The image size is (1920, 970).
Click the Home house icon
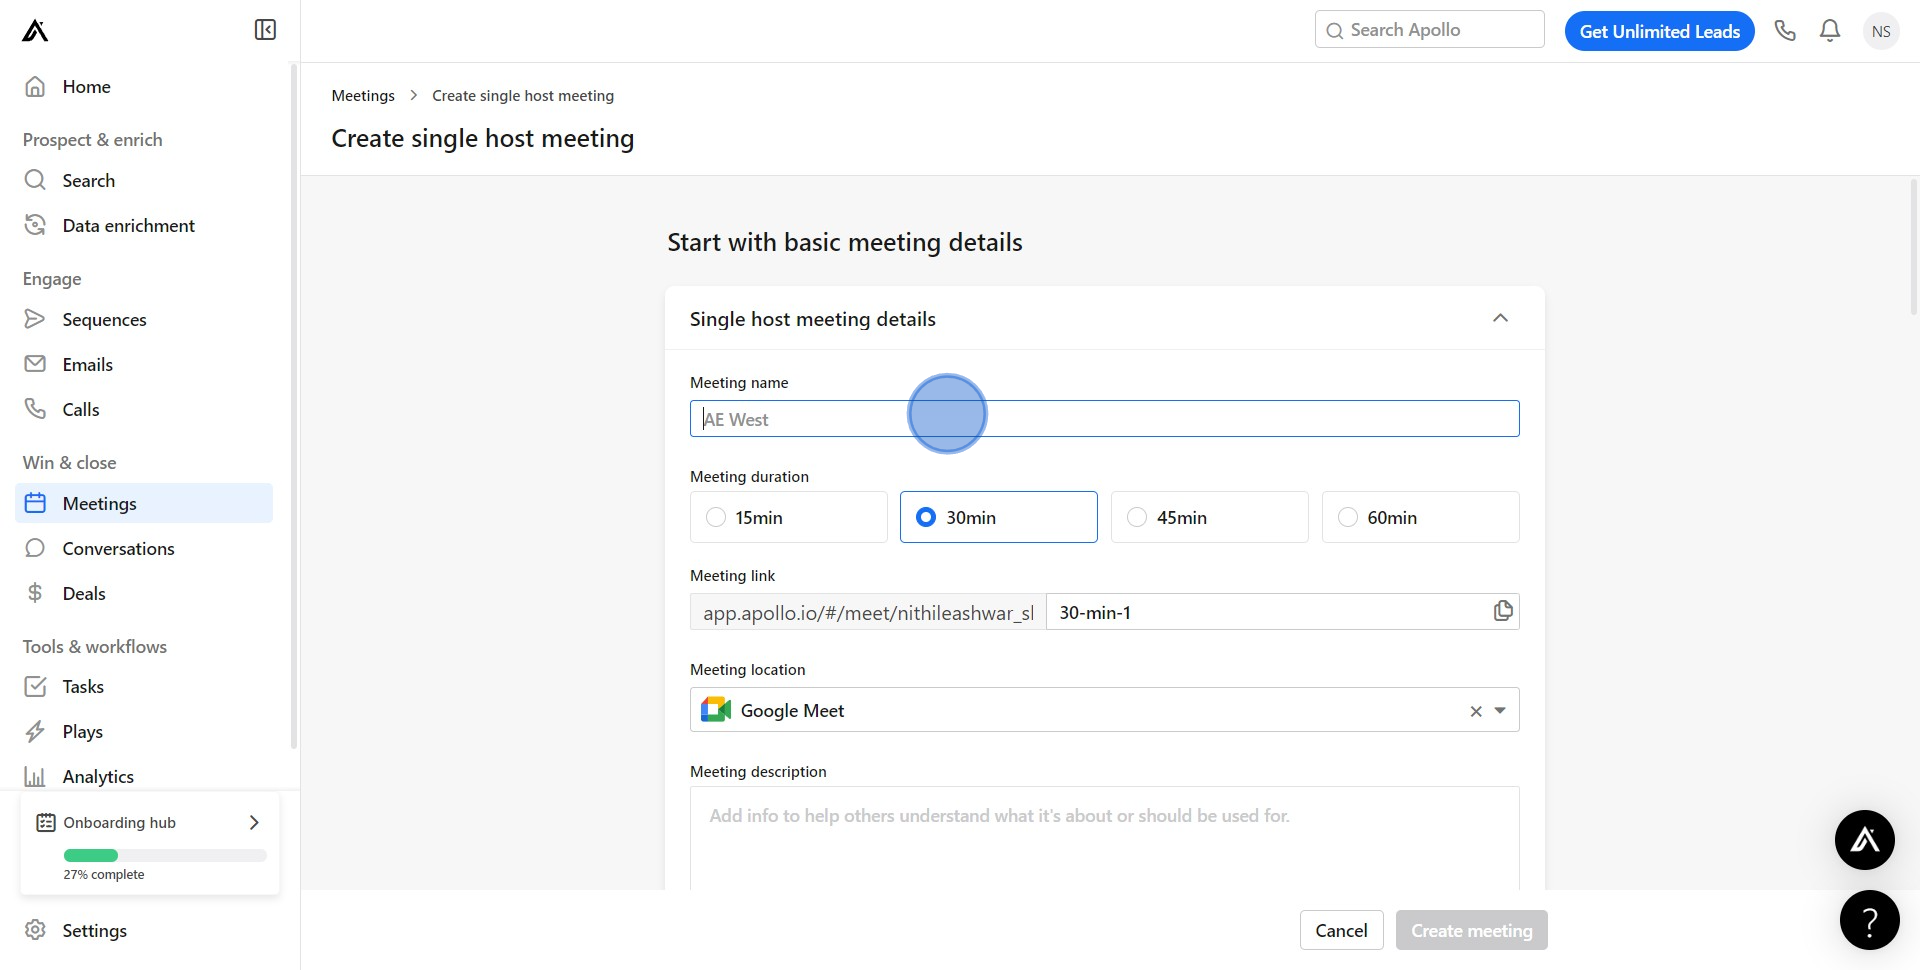coord(35,86)
